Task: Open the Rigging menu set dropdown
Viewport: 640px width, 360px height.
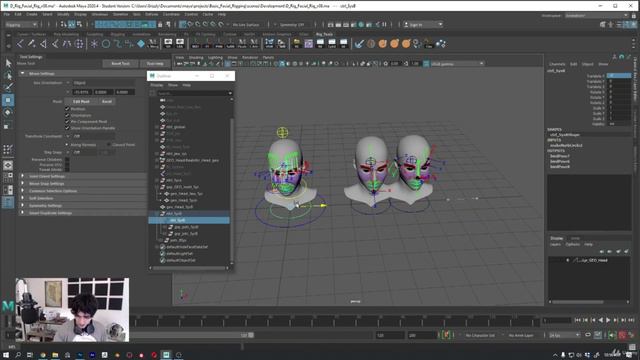Action: (x=21, y=24)
